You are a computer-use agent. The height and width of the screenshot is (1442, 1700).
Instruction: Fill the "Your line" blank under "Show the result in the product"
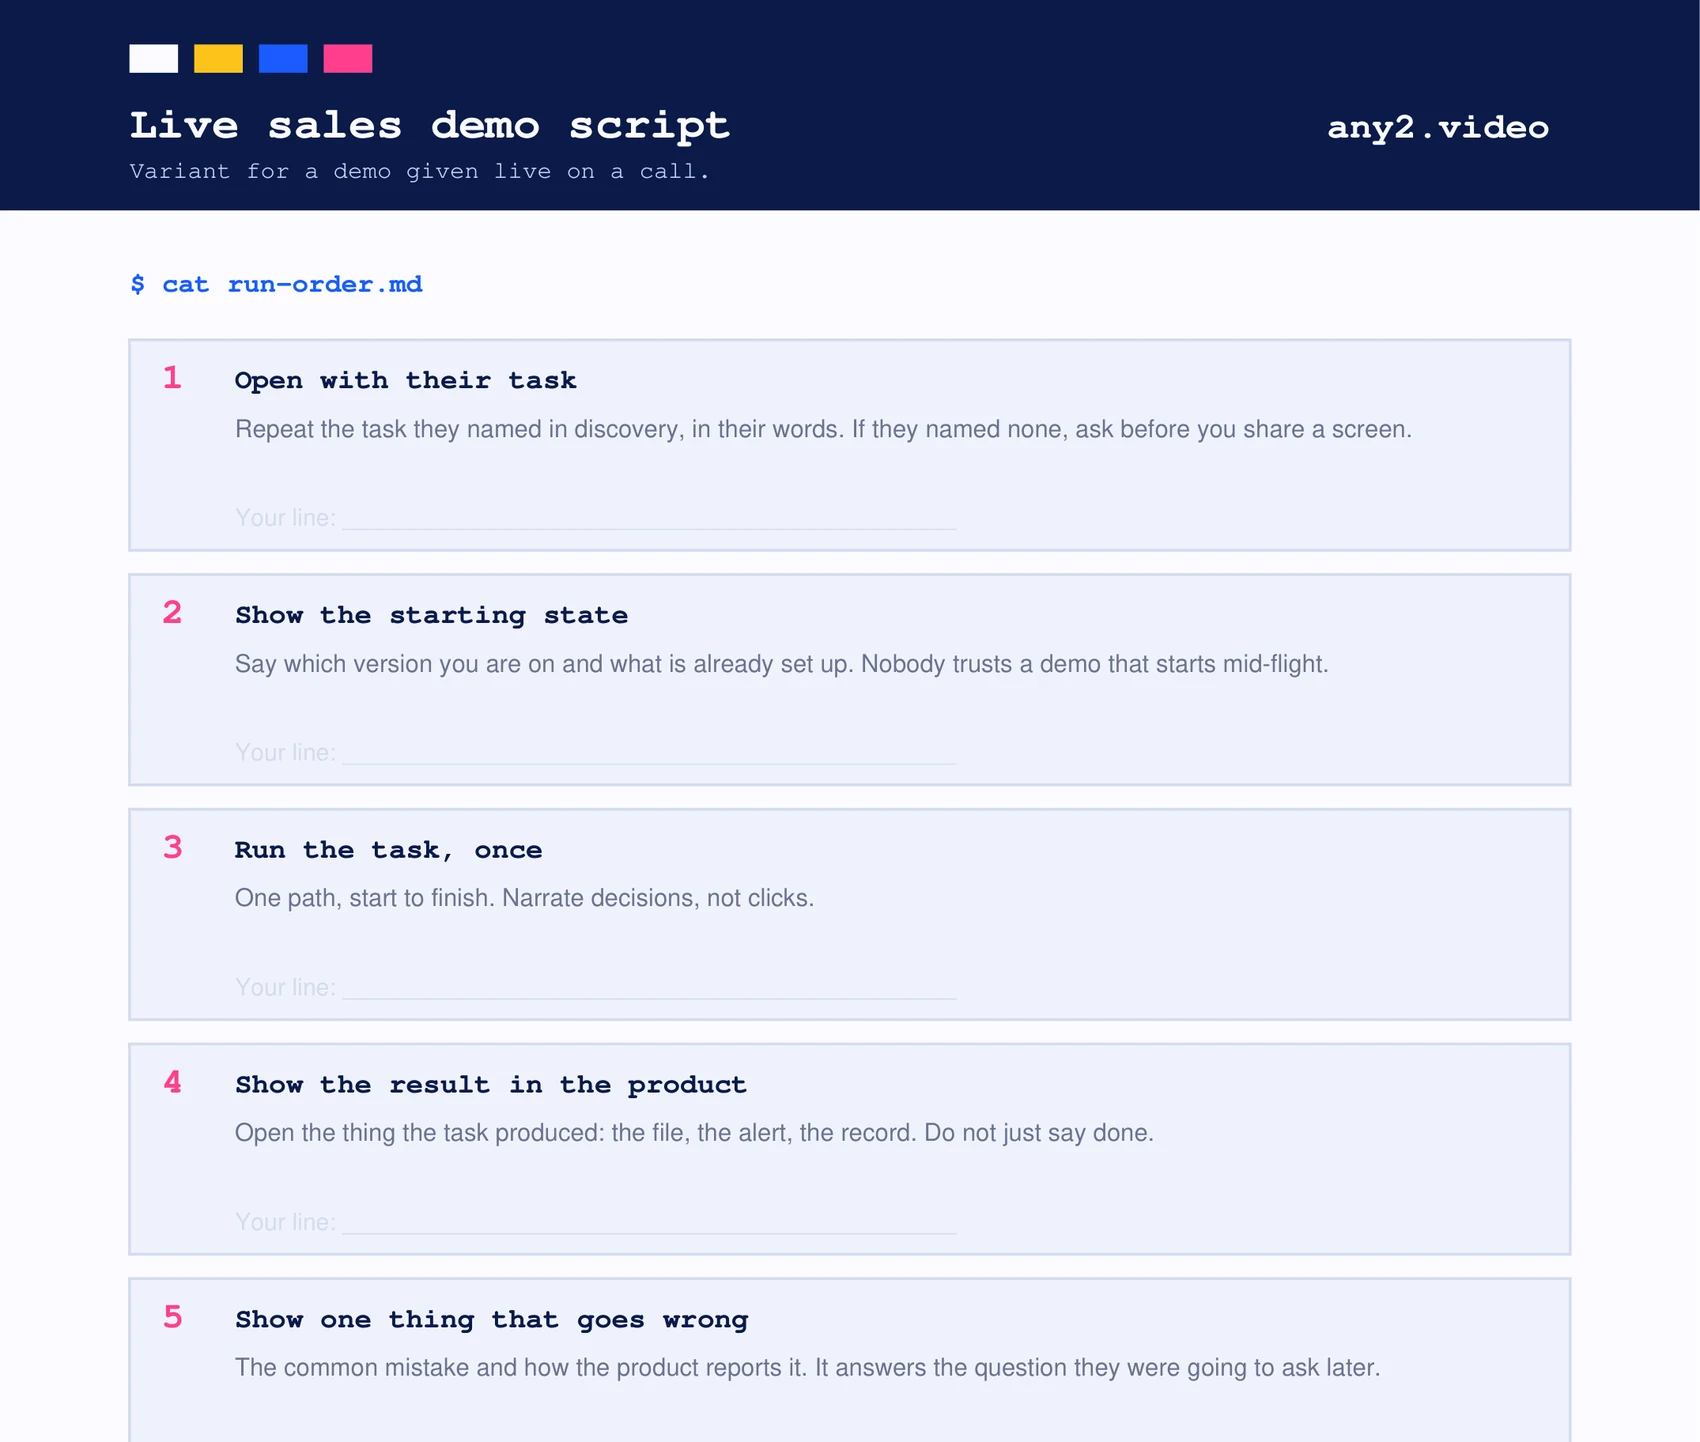pyautogui.click(x=649, y=1222)
